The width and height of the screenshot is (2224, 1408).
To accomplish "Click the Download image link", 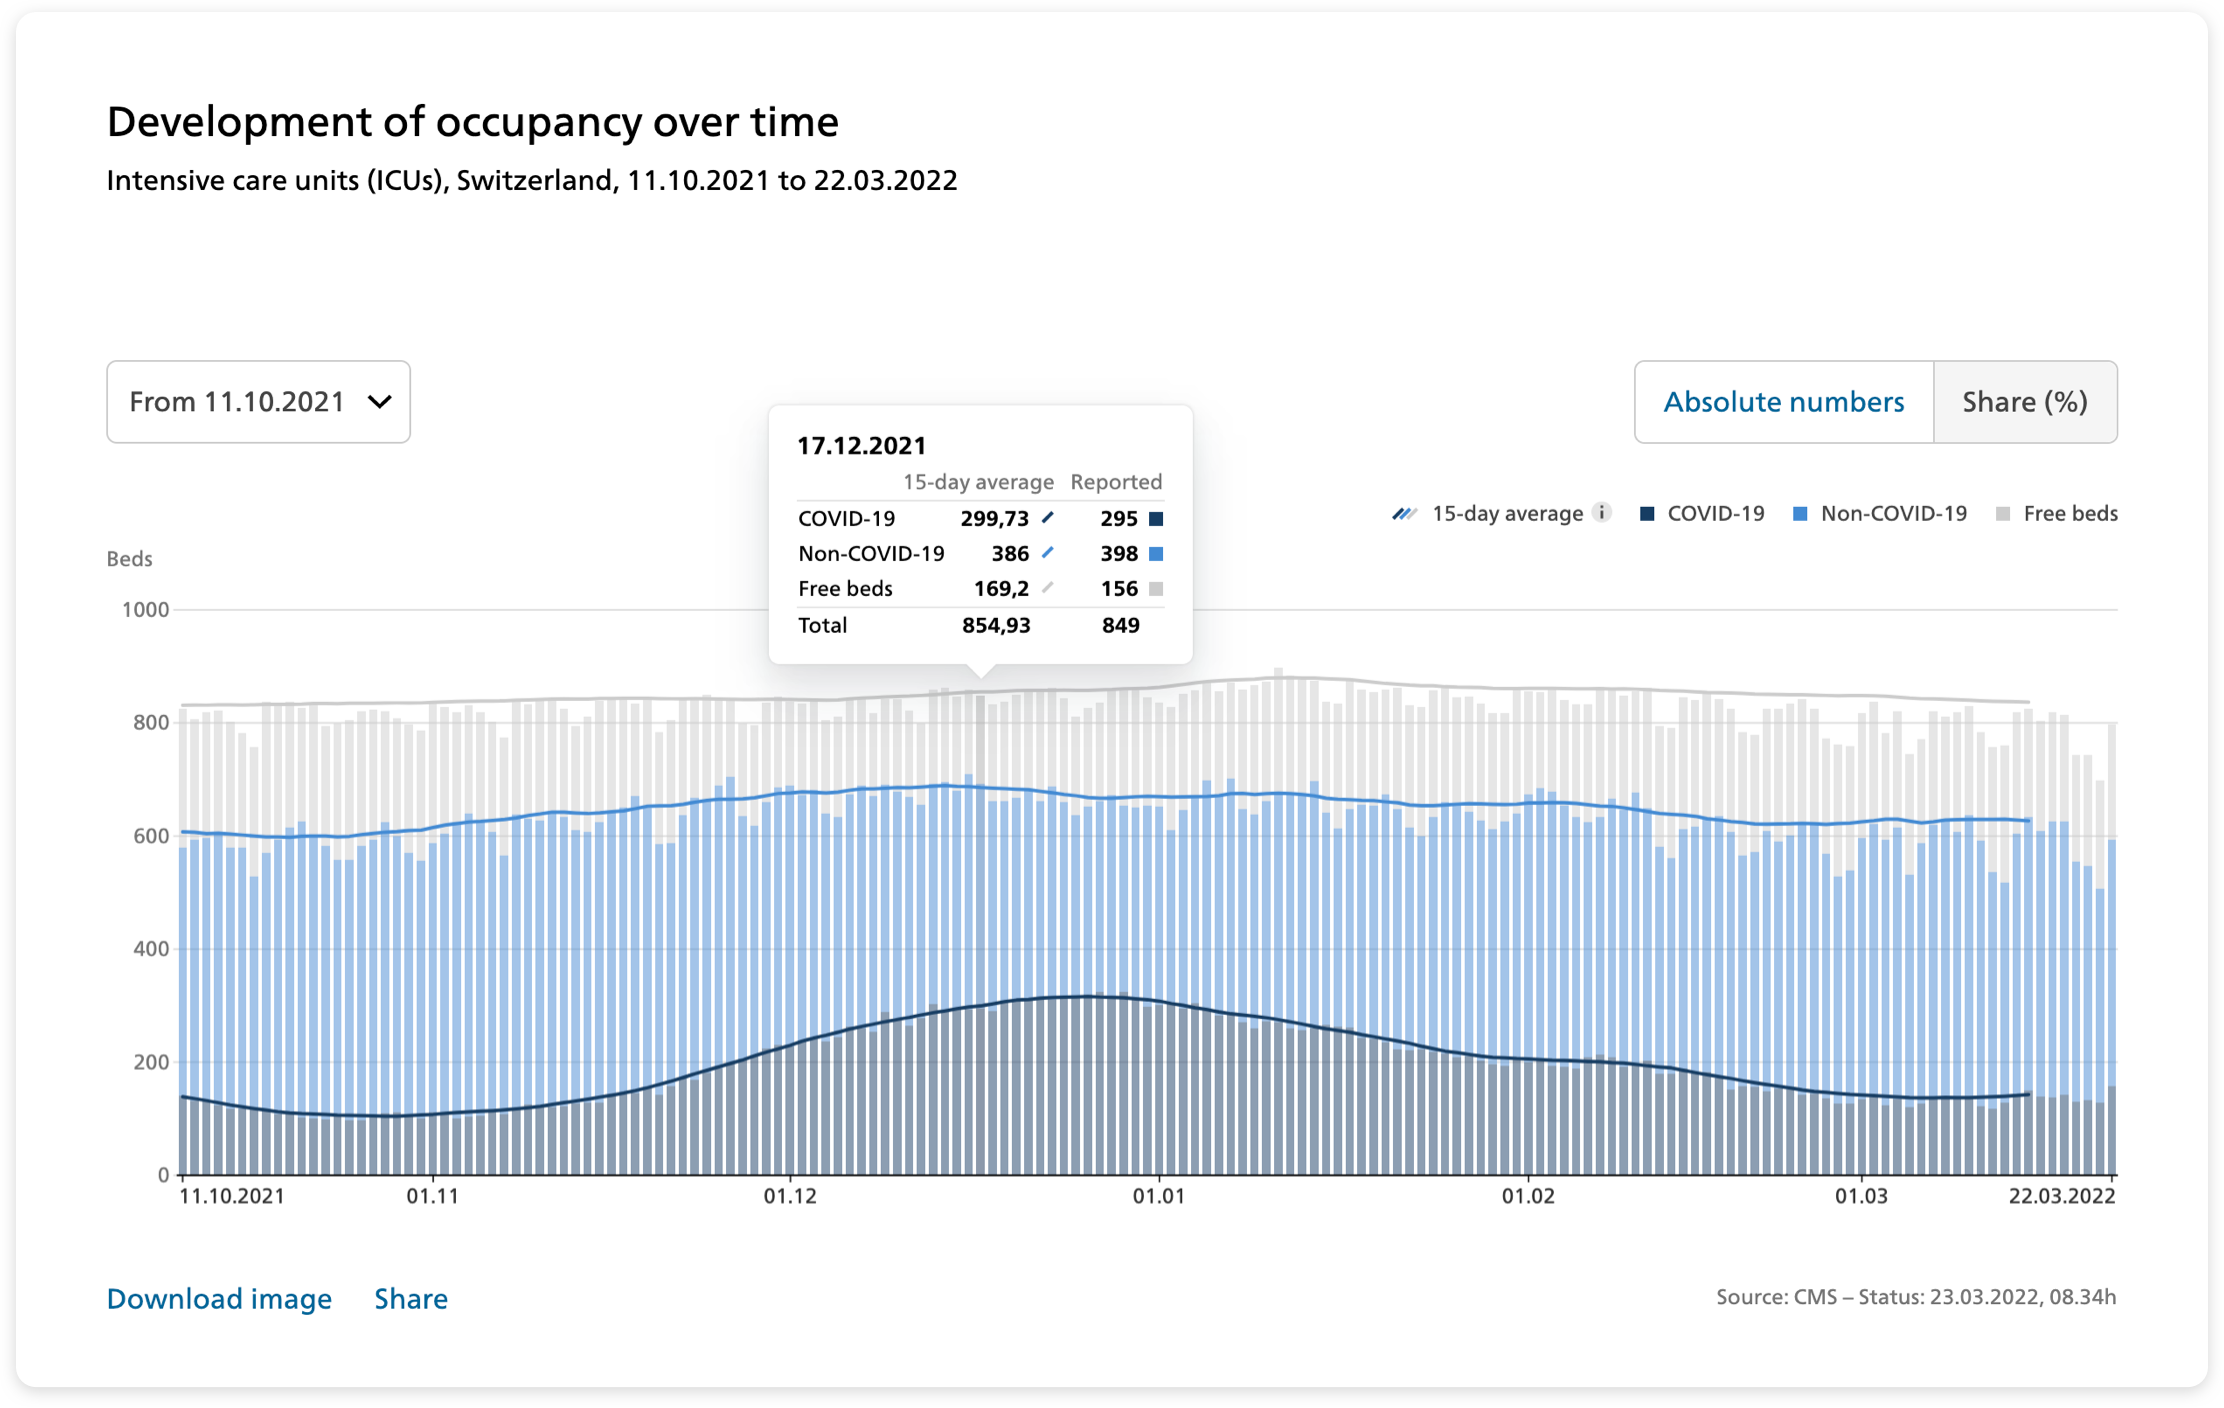I will (219, 1298).
